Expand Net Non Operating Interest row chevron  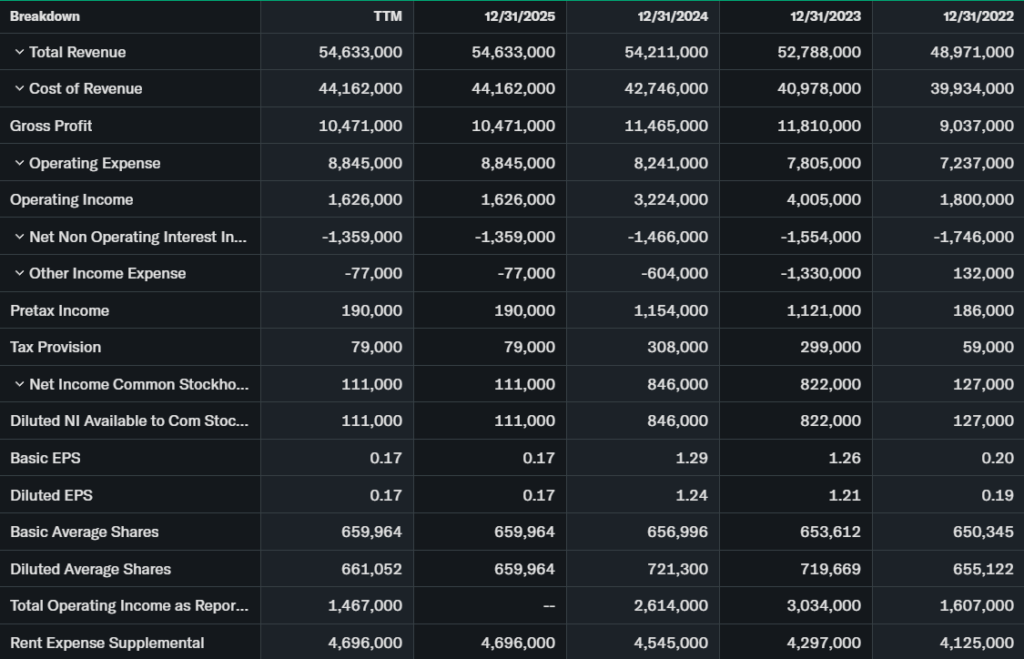point(19,237)
